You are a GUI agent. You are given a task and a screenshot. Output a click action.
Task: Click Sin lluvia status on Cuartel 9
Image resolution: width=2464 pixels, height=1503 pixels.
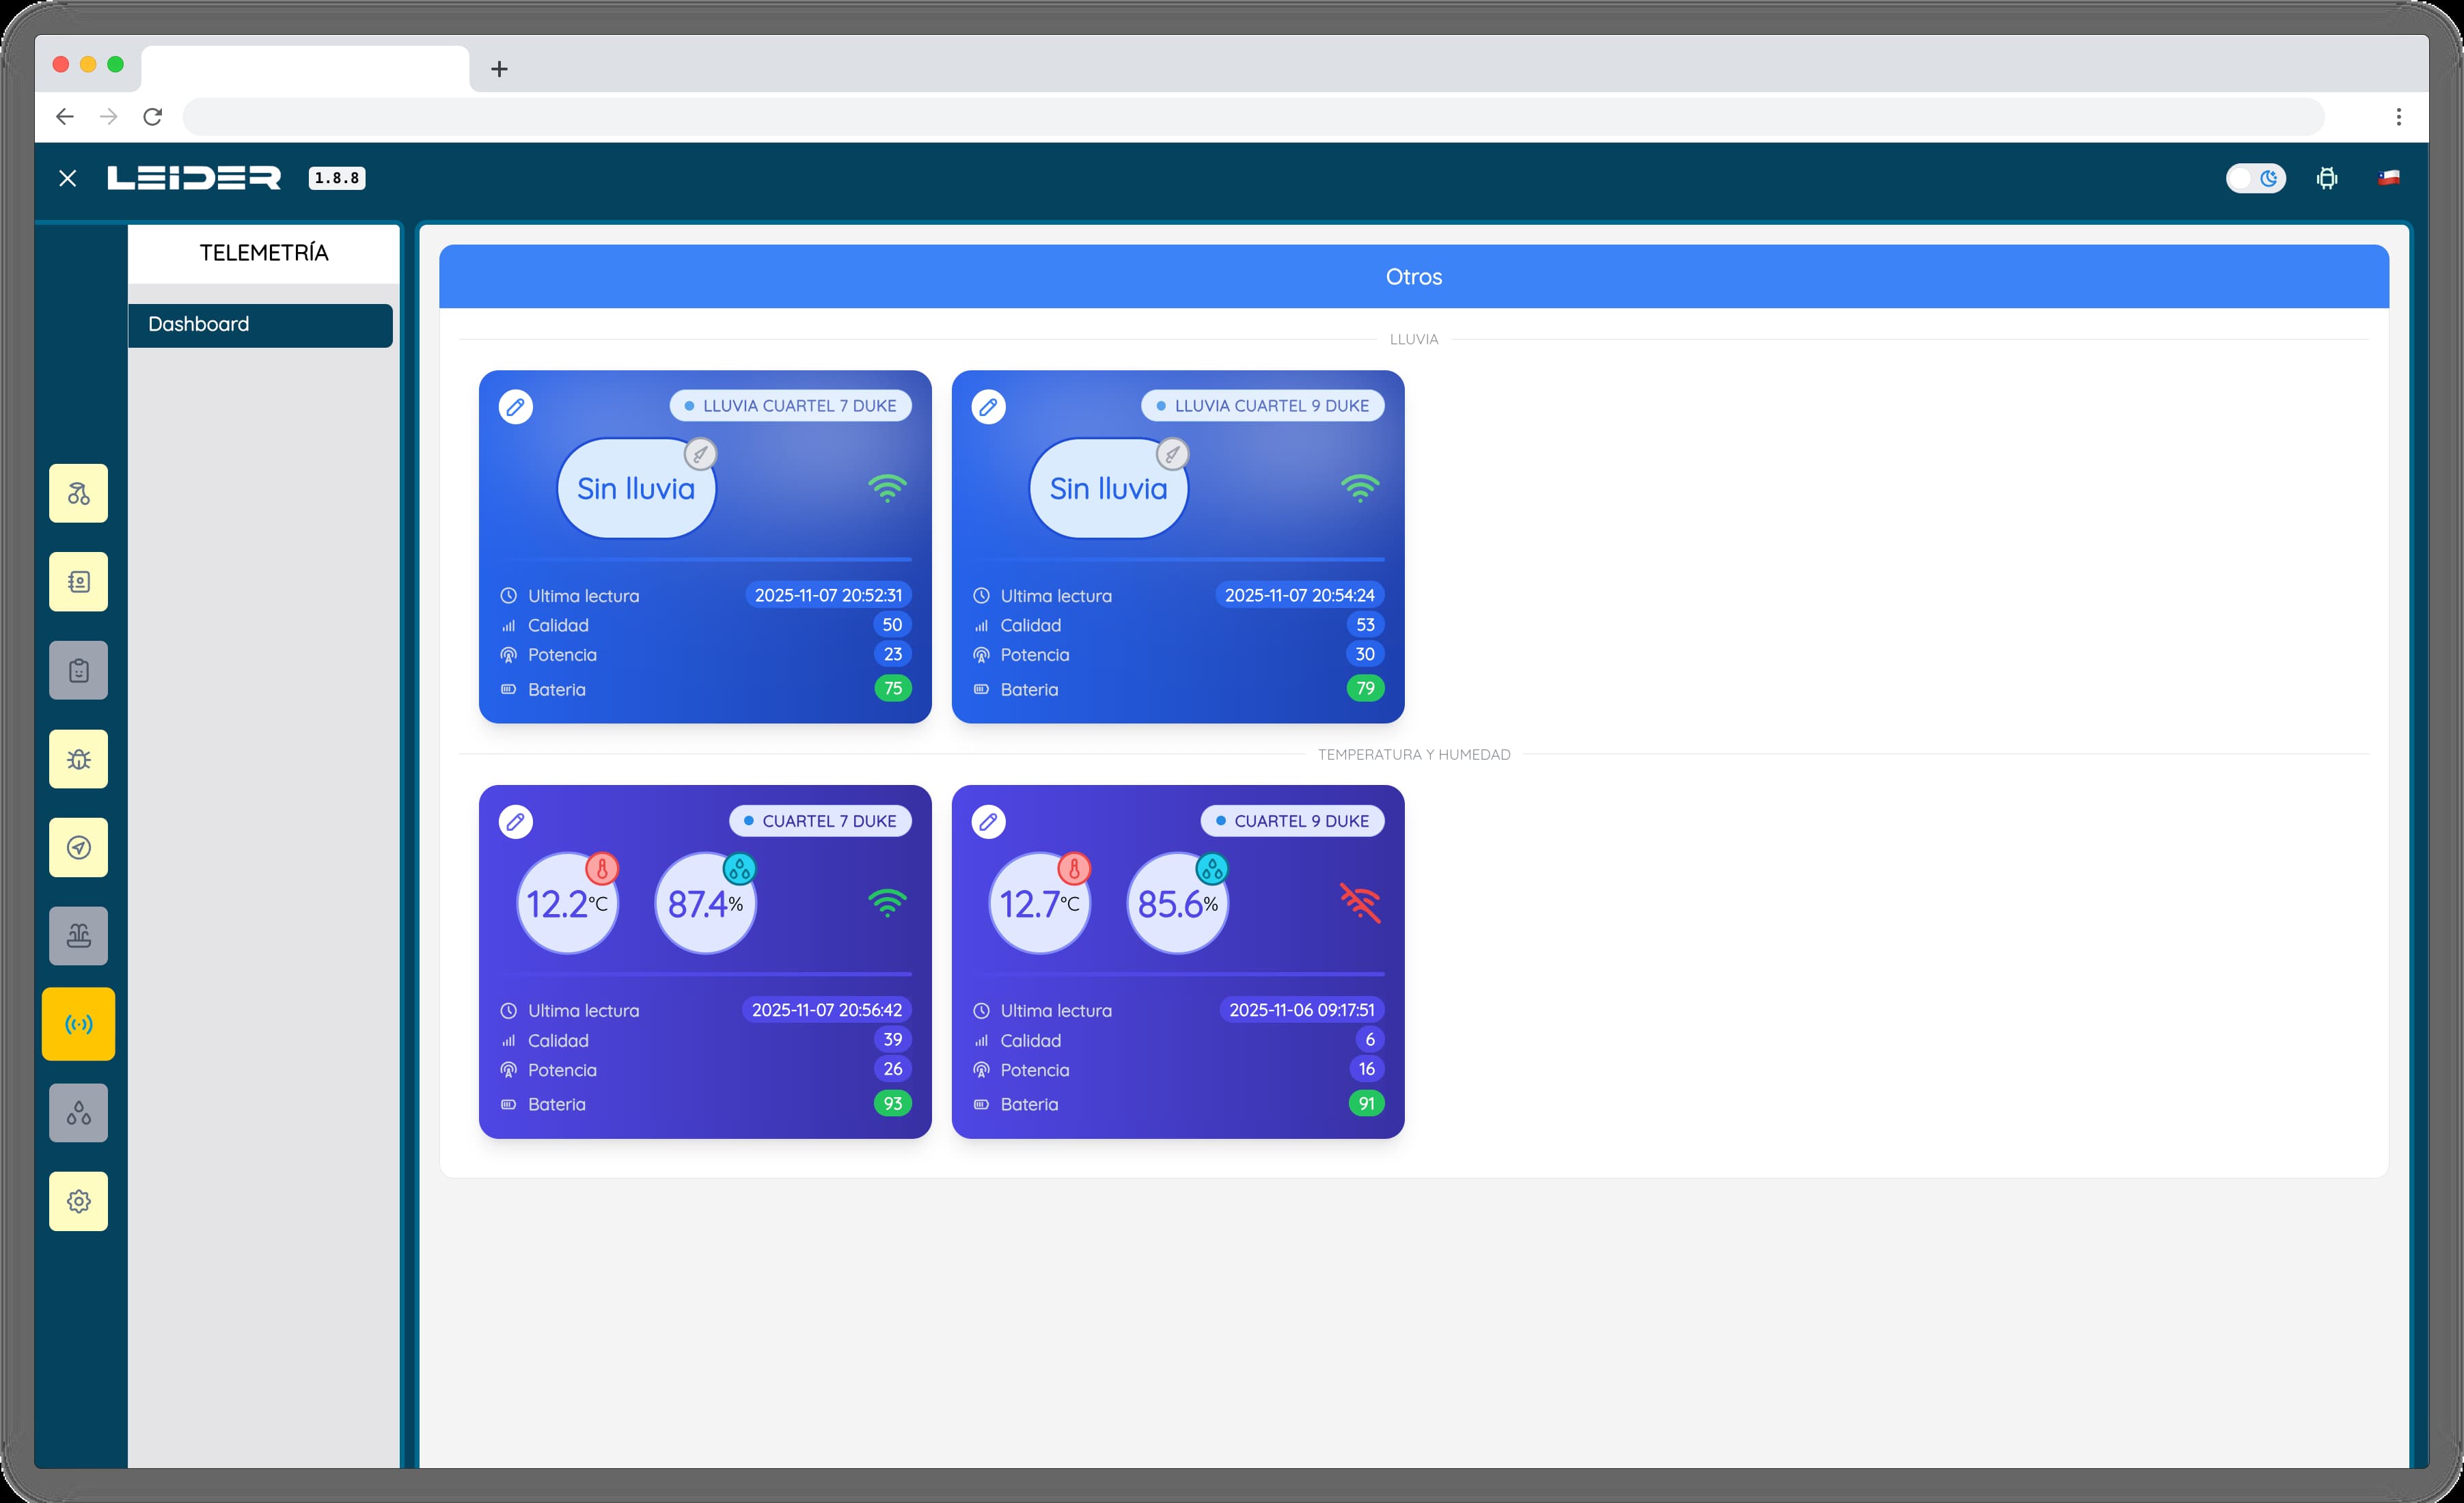[x=1108, y=488]
